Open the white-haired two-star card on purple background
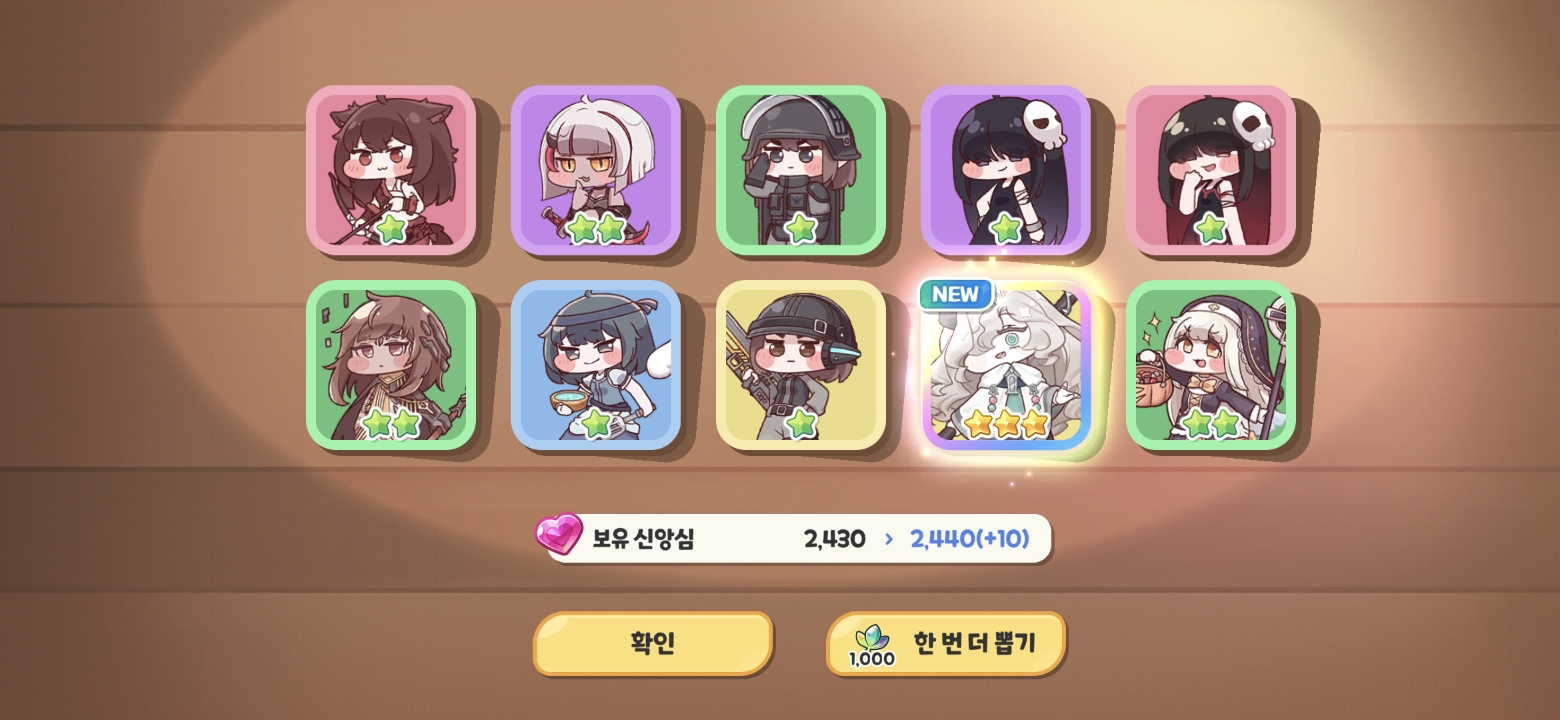The height and width of the screenshot is (720, 1560). [x=596, y=170]
